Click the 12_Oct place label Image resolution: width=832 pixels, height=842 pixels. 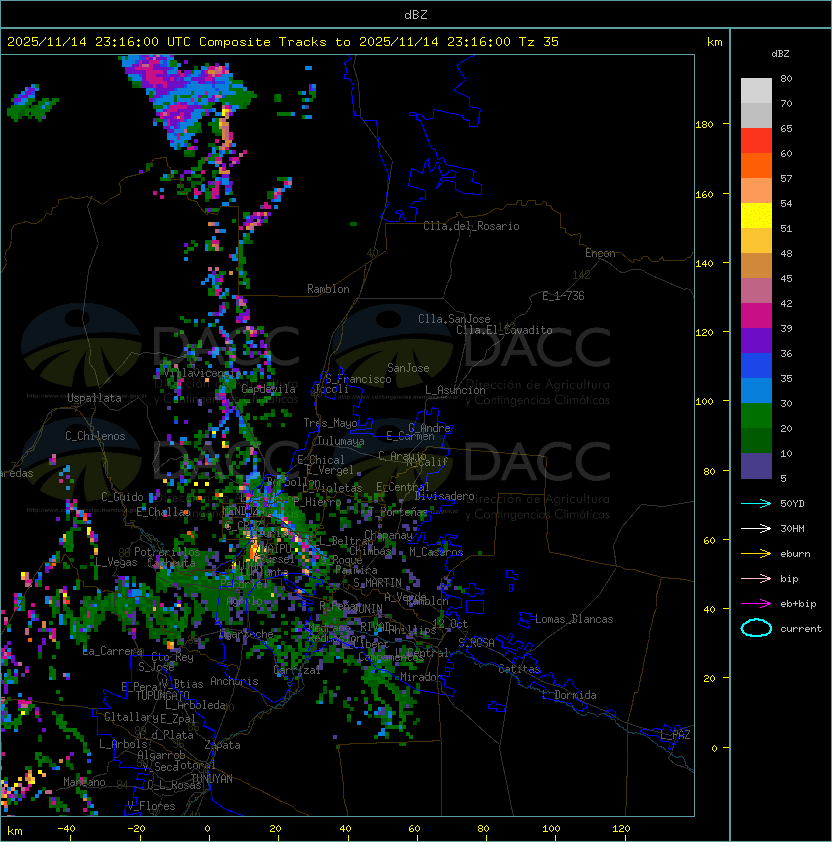pyautogui.click(x=450, y=624)
